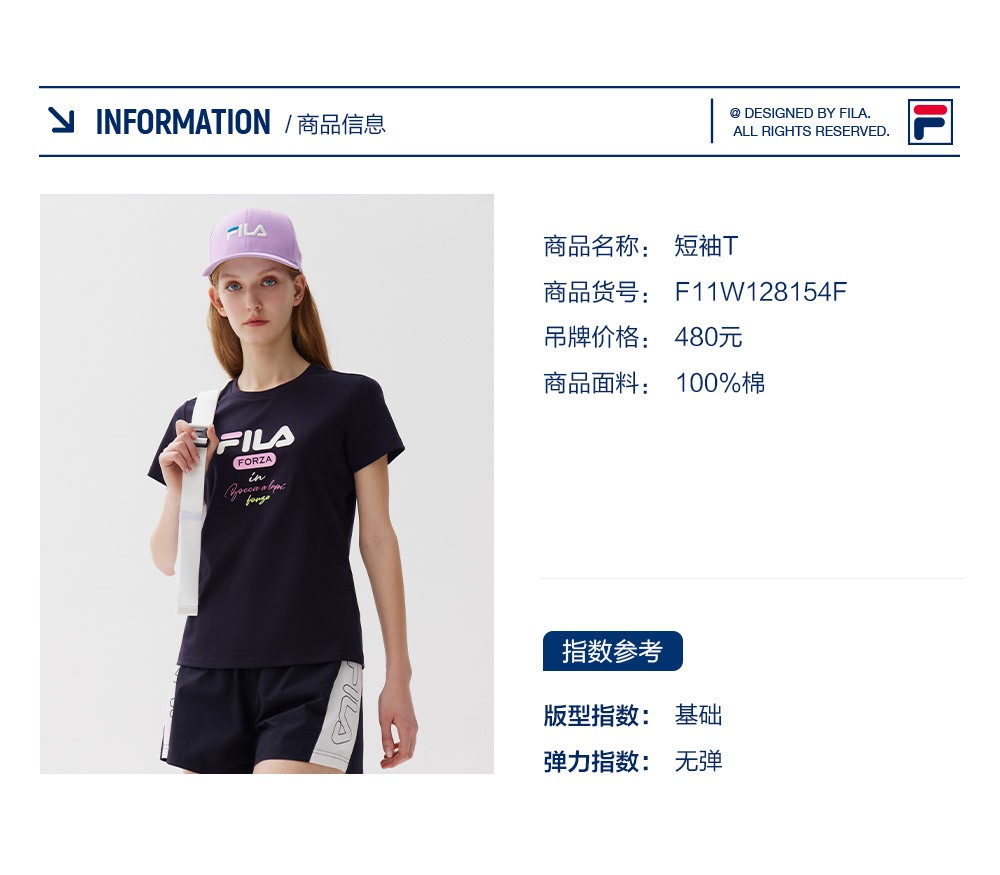Click the white bag strap in the photo
The image size is (1000, 875).
(191, 510)
